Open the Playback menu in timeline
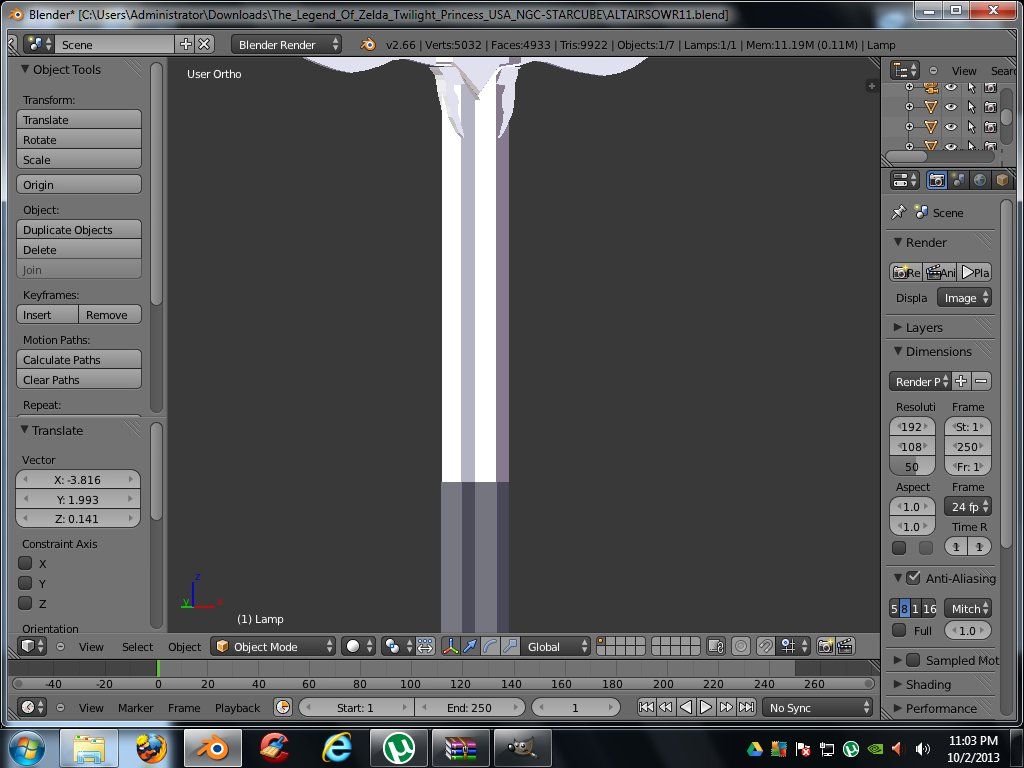The height and width of the screenshot is (768, 1024). (x=237, y=707)
